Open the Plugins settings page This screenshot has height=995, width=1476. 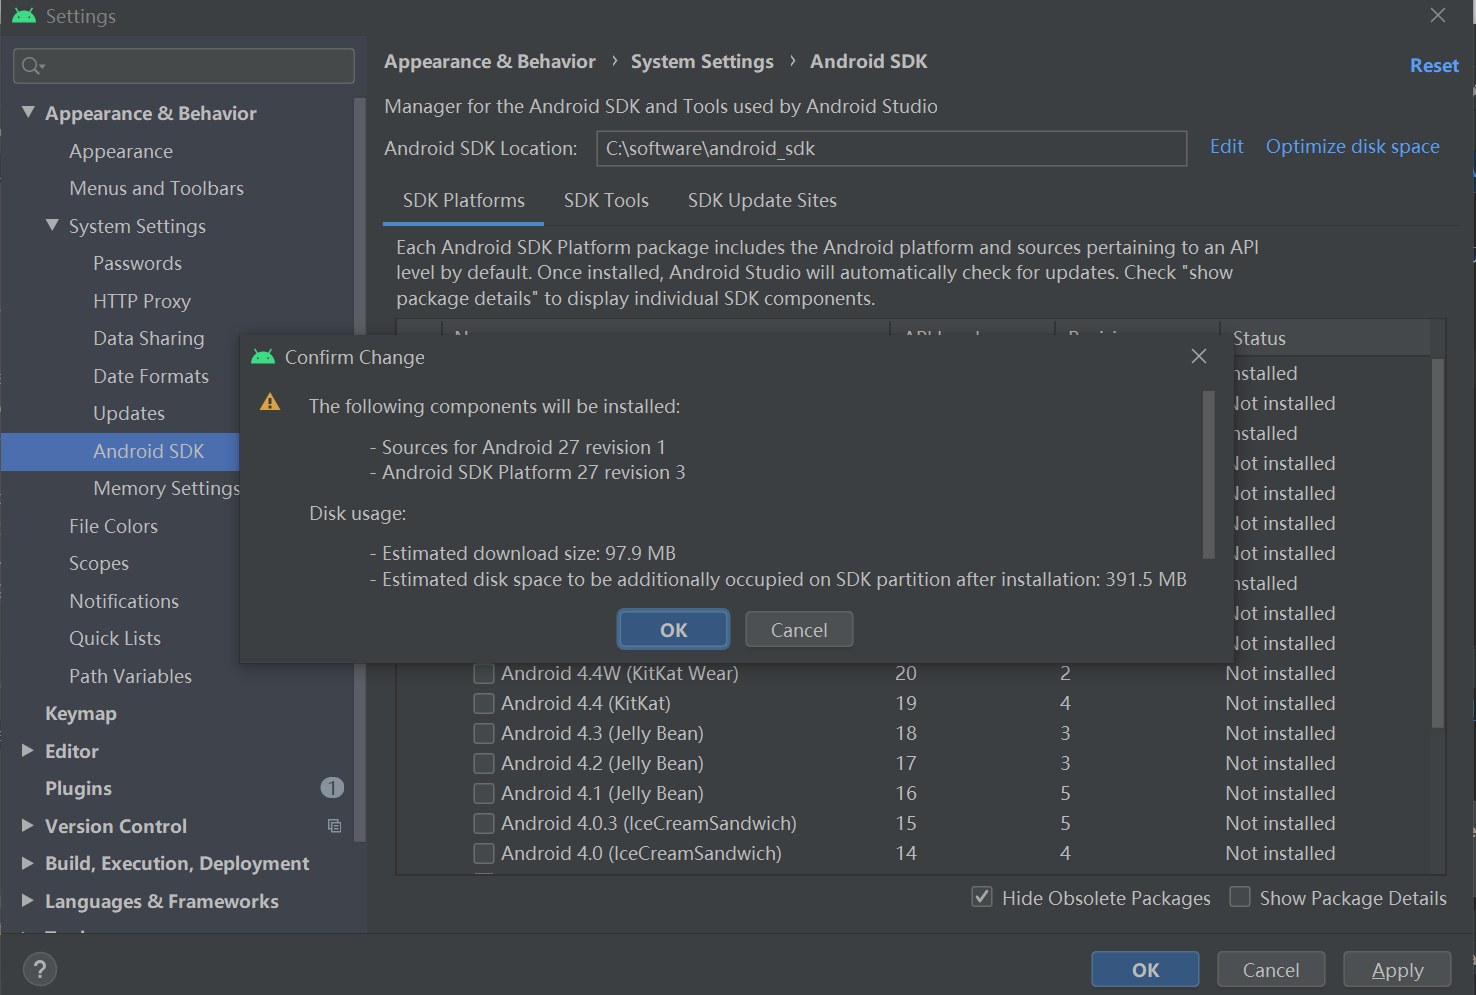pyautogui.click(x=79, y=788)
